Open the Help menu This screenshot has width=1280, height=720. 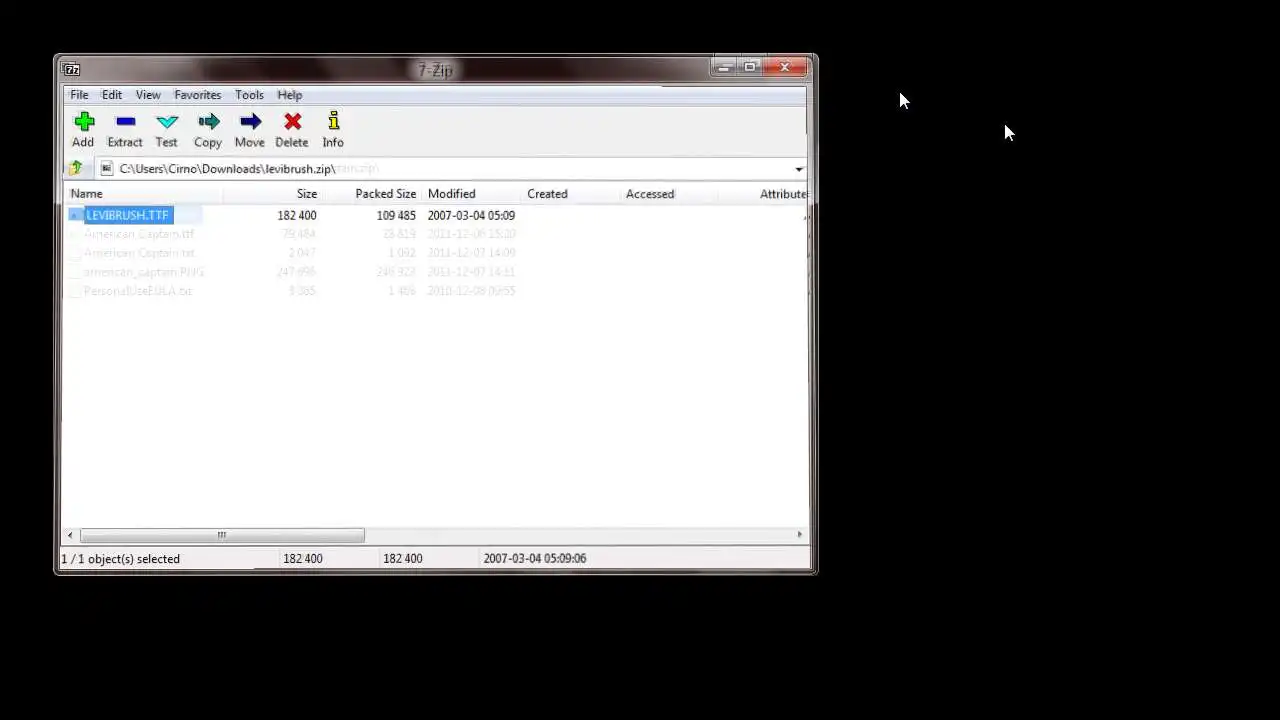(290, 95)
